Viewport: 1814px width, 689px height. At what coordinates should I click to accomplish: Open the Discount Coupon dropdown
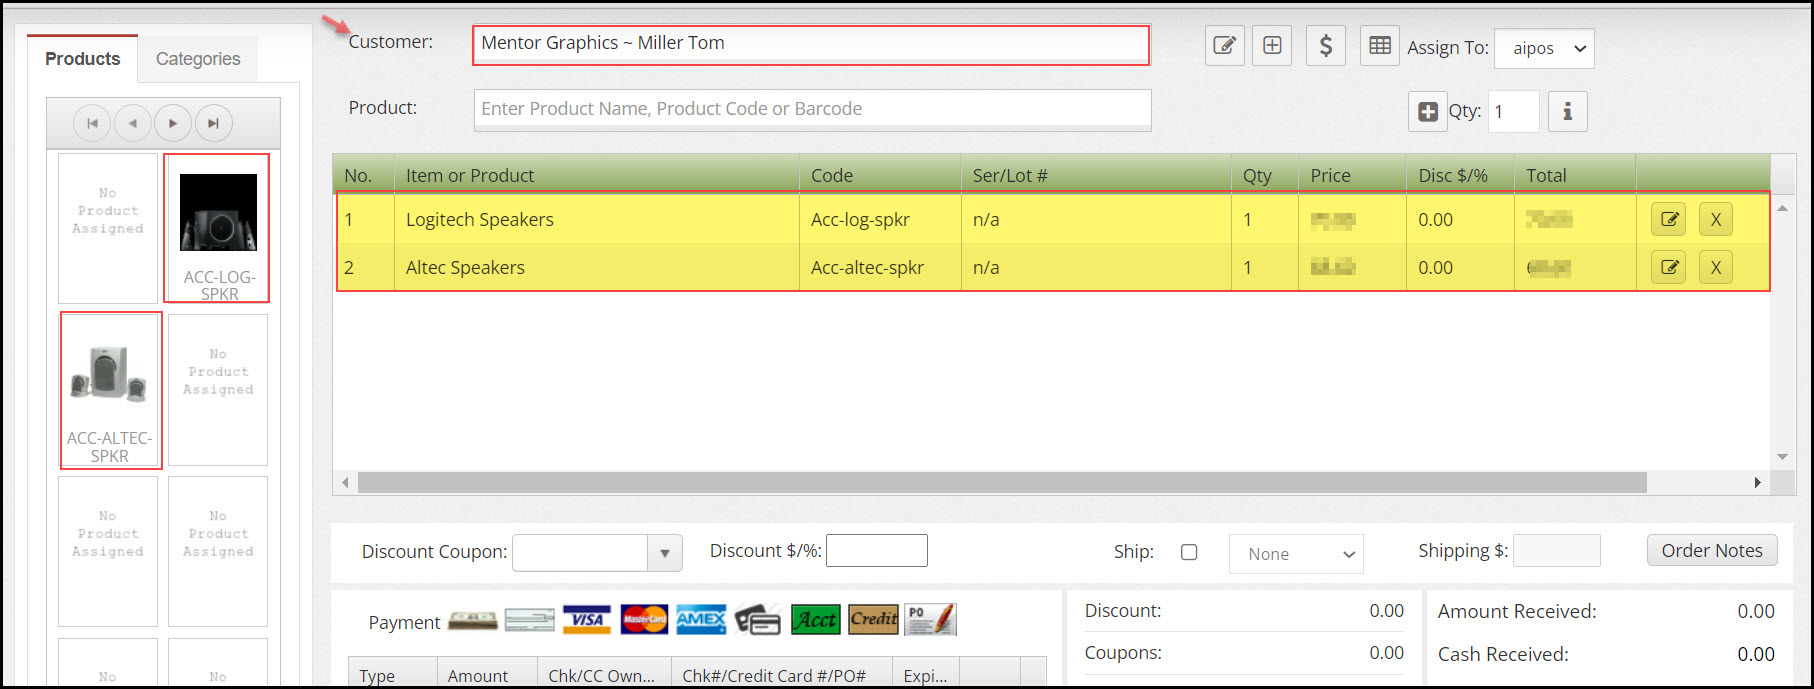pos(665,553)
